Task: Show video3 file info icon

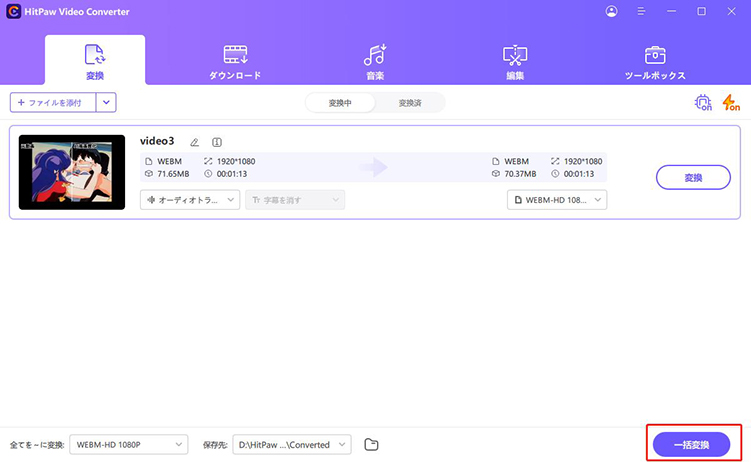Action: (217, 142)
